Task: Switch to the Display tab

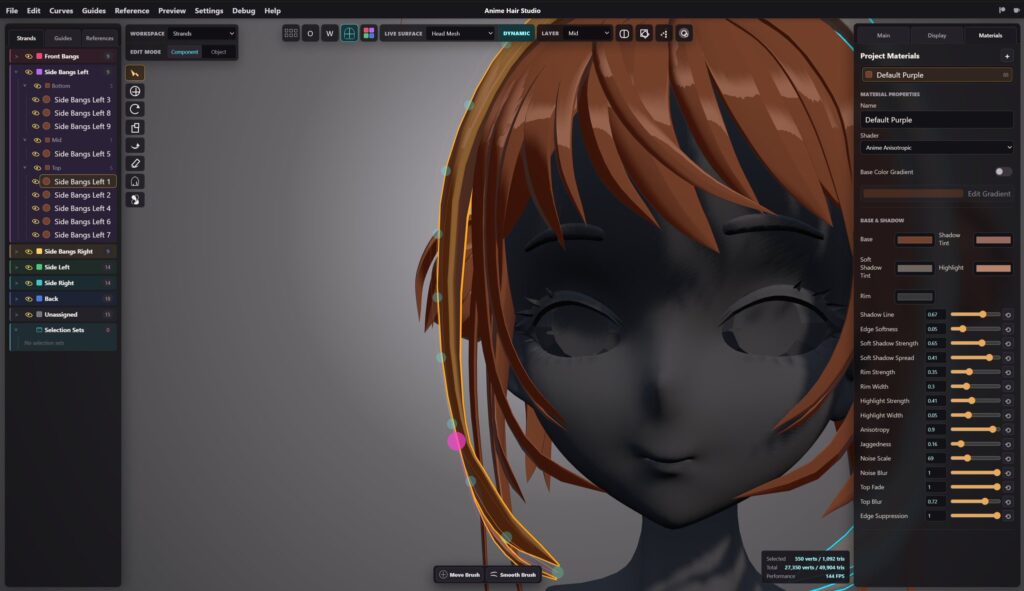Action: click(x=936, y=35)
